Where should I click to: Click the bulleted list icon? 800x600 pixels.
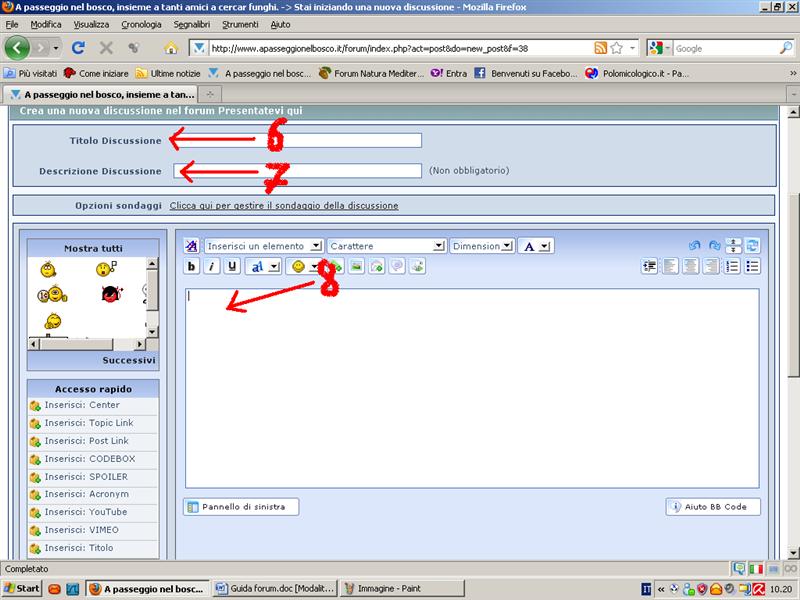(x=752, y=266)
